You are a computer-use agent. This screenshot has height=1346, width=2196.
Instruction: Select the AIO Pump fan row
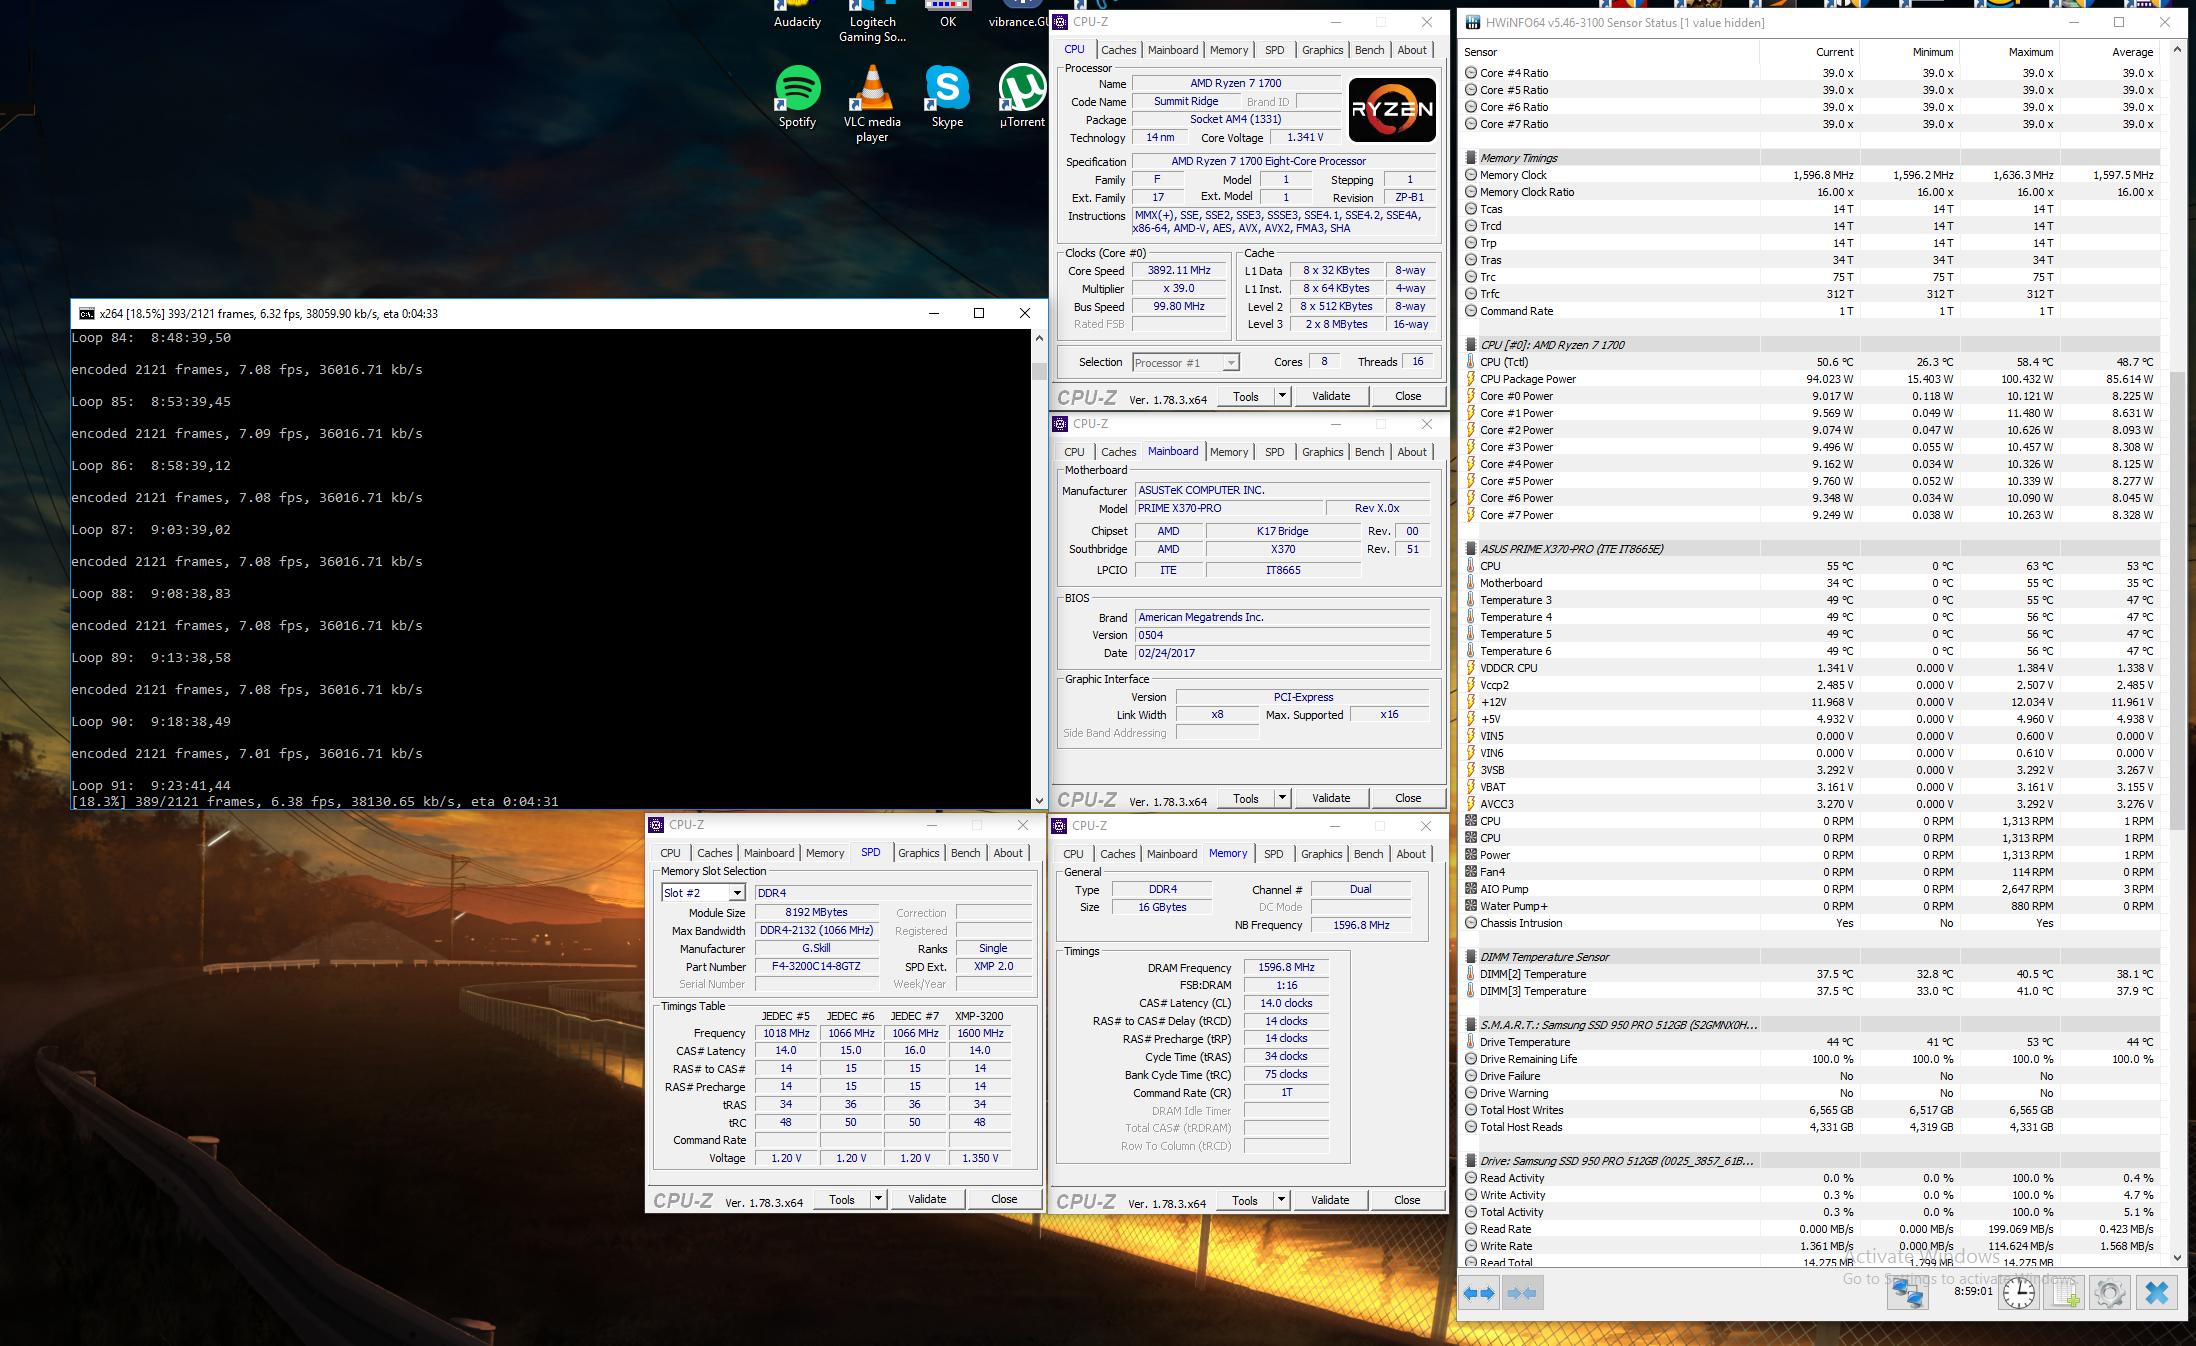(x=1810, y=889)
